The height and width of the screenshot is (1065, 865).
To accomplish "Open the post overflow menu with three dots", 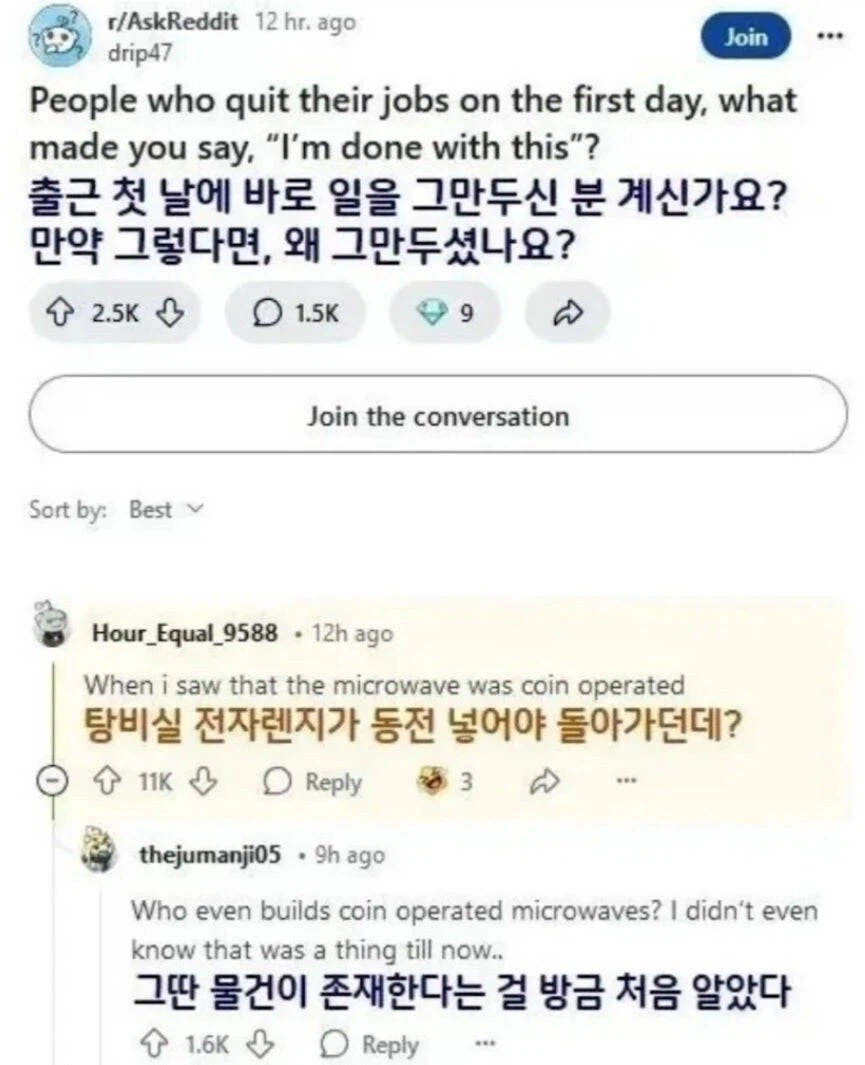I will (829, 33).
